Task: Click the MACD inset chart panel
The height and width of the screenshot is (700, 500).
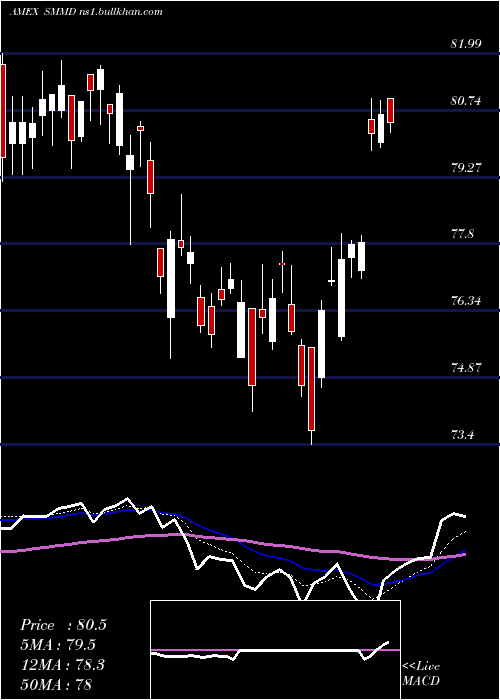Action: point(275,650)
